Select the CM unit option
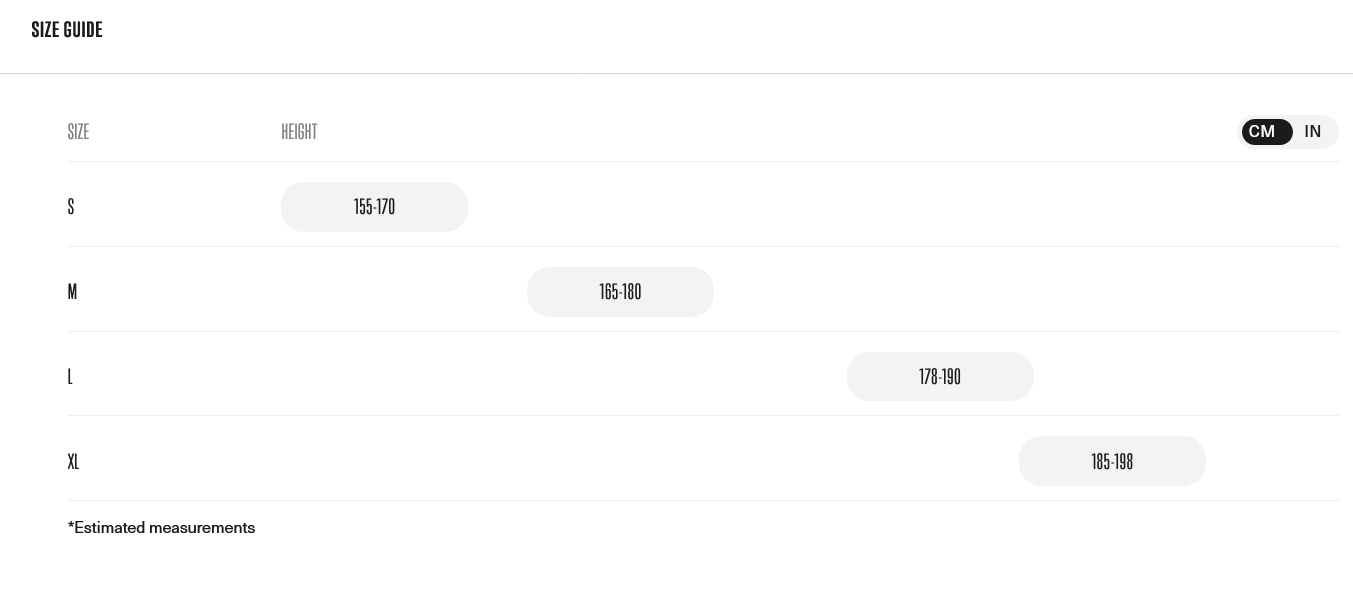 tap(1263, 132)
